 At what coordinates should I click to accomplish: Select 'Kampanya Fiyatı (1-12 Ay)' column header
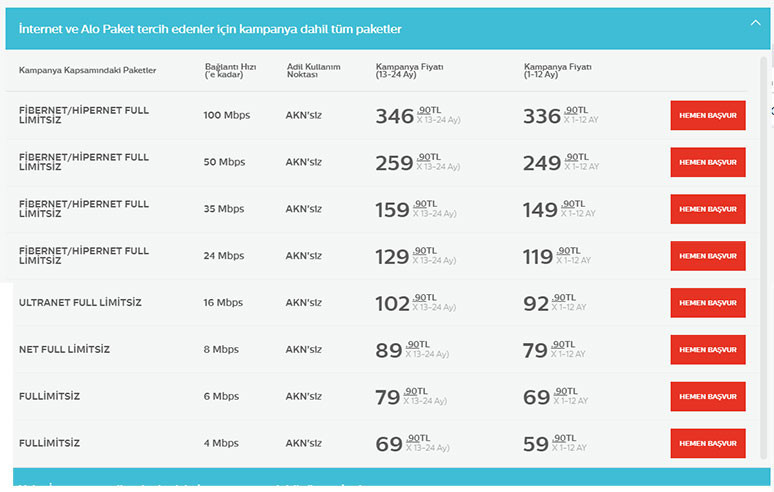[x=557, y=71]
